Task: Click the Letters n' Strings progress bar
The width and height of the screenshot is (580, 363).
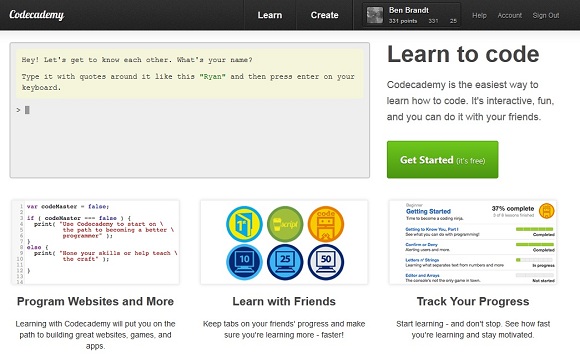Action: pos(535,260)
